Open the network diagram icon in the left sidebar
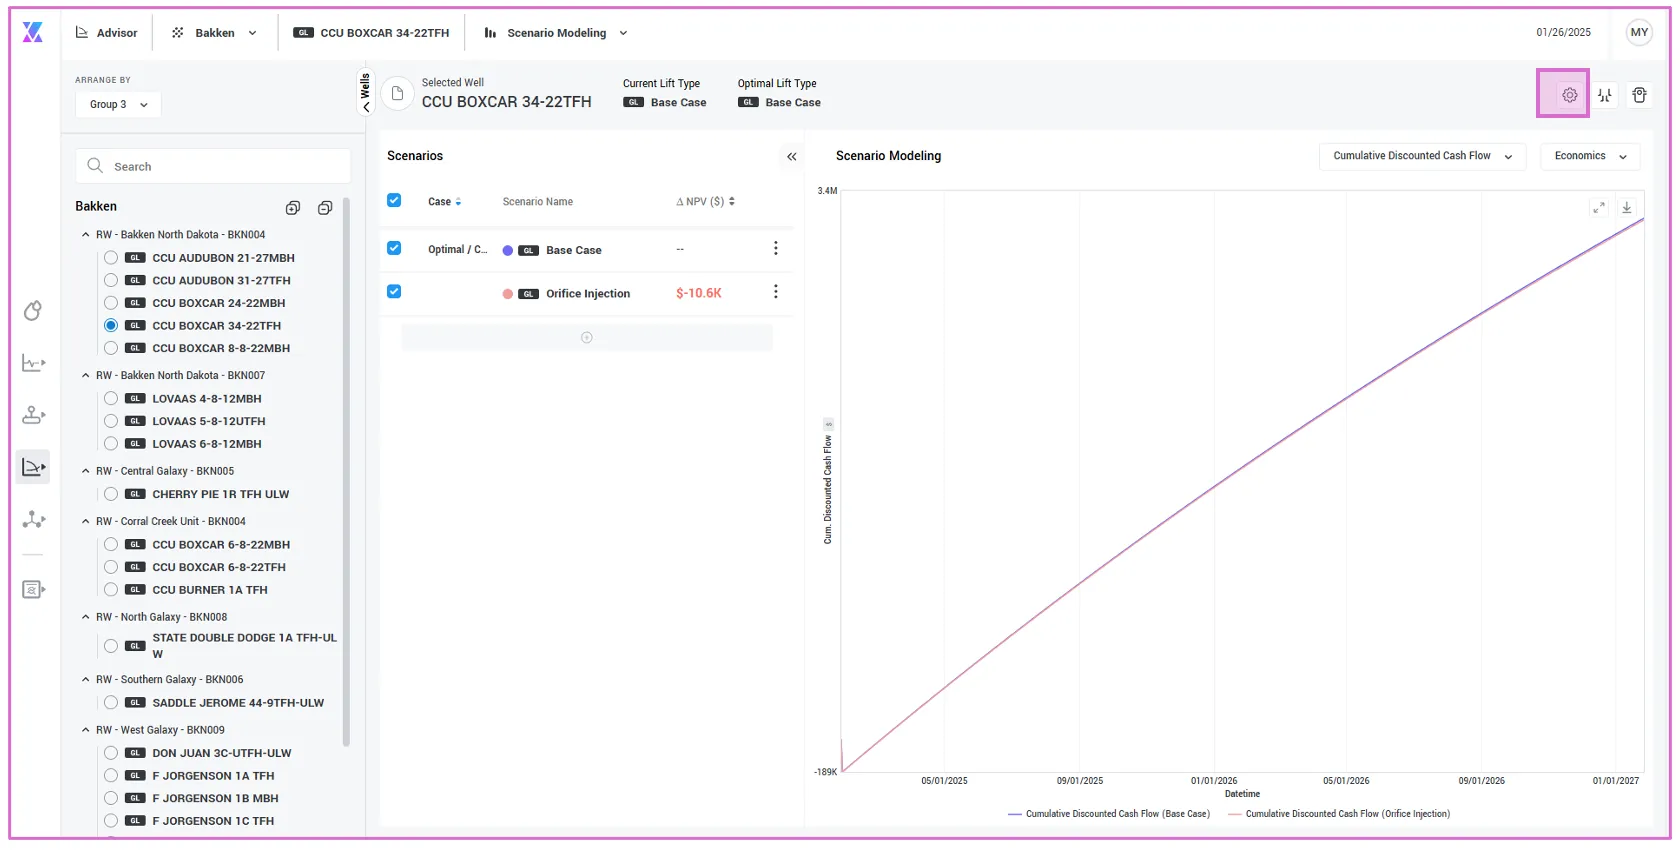 pyautogui.click(x=34, y=519)
